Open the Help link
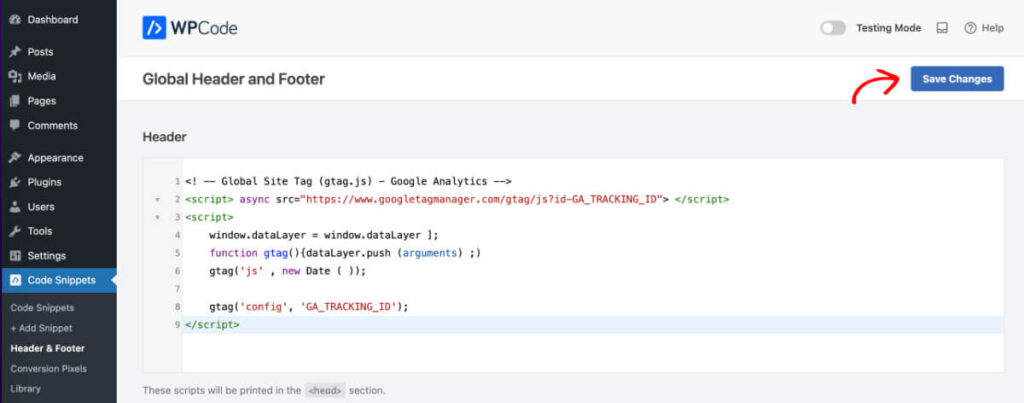The height and width of the screenshot is (403, 1024). [x=984, y=28]
